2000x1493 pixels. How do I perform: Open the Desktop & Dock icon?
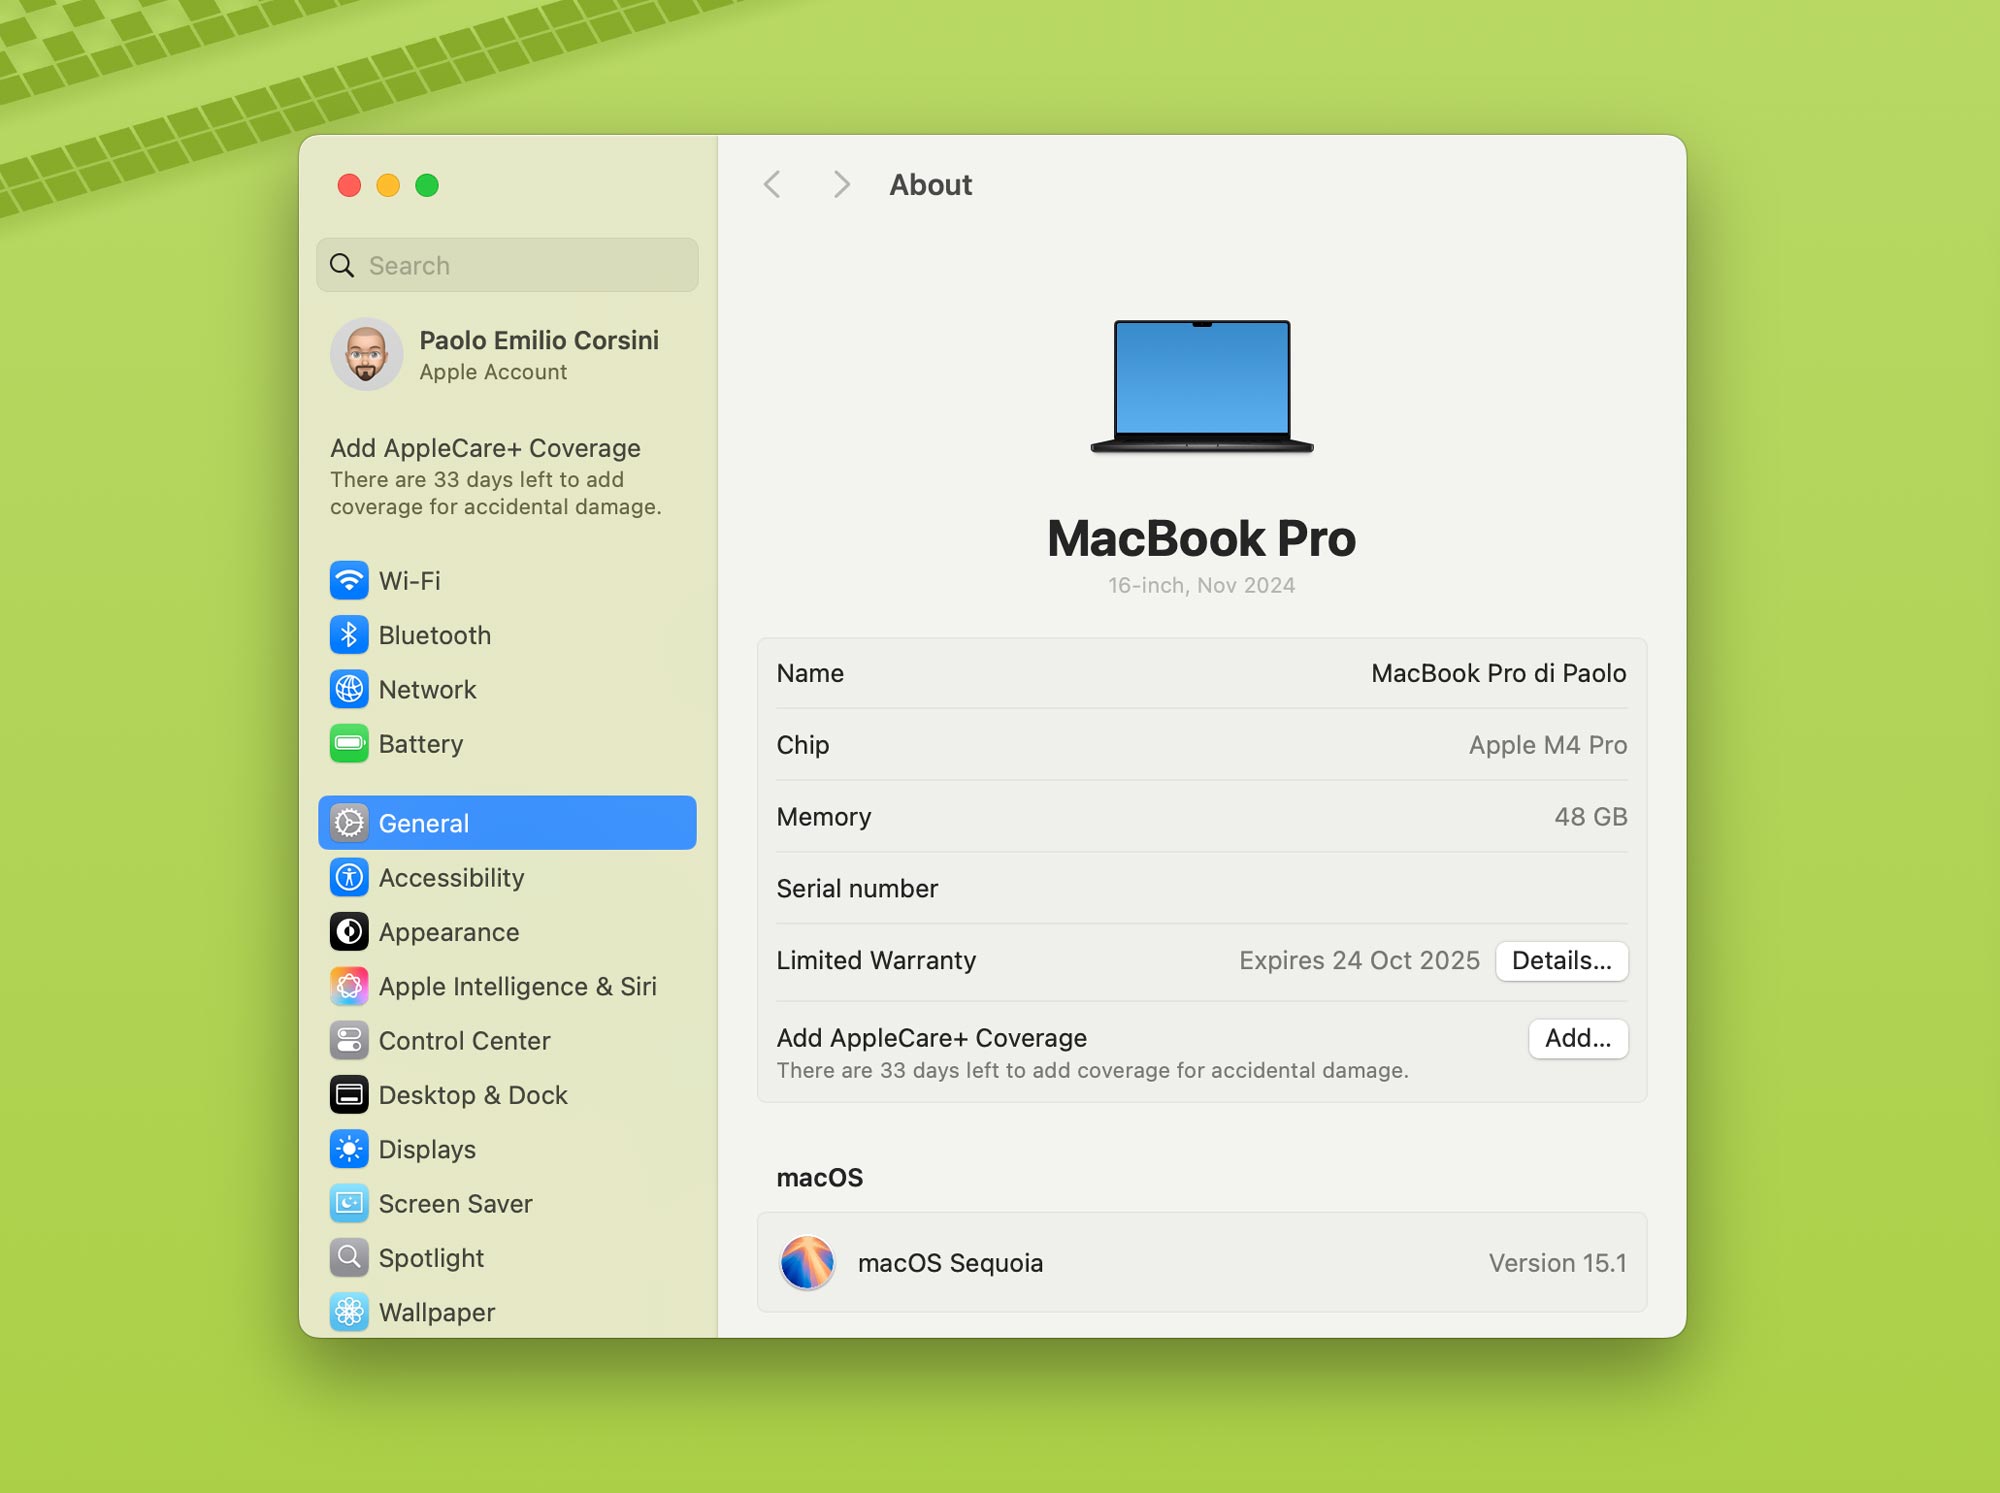349,1095
